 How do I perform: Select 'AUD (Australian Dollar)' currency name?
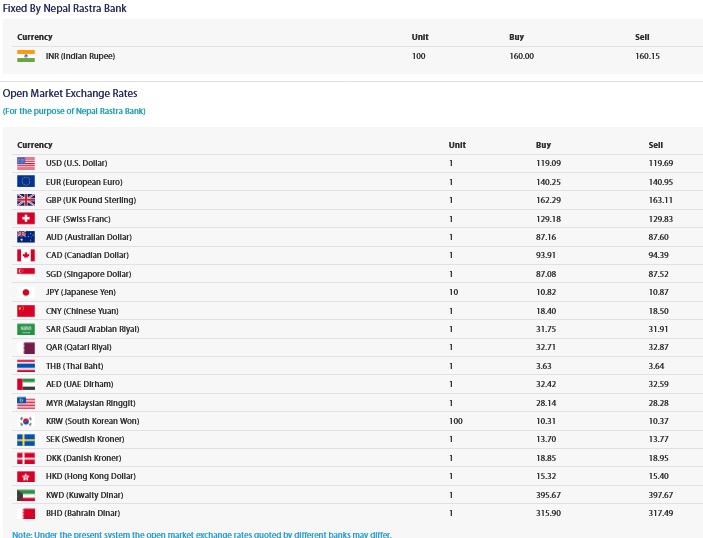point(89,237)
